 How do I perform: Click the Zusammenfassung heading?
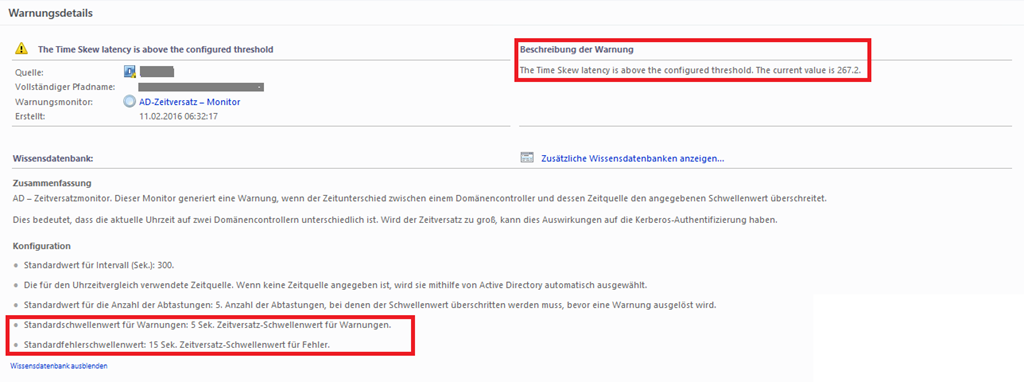point(52,183)
